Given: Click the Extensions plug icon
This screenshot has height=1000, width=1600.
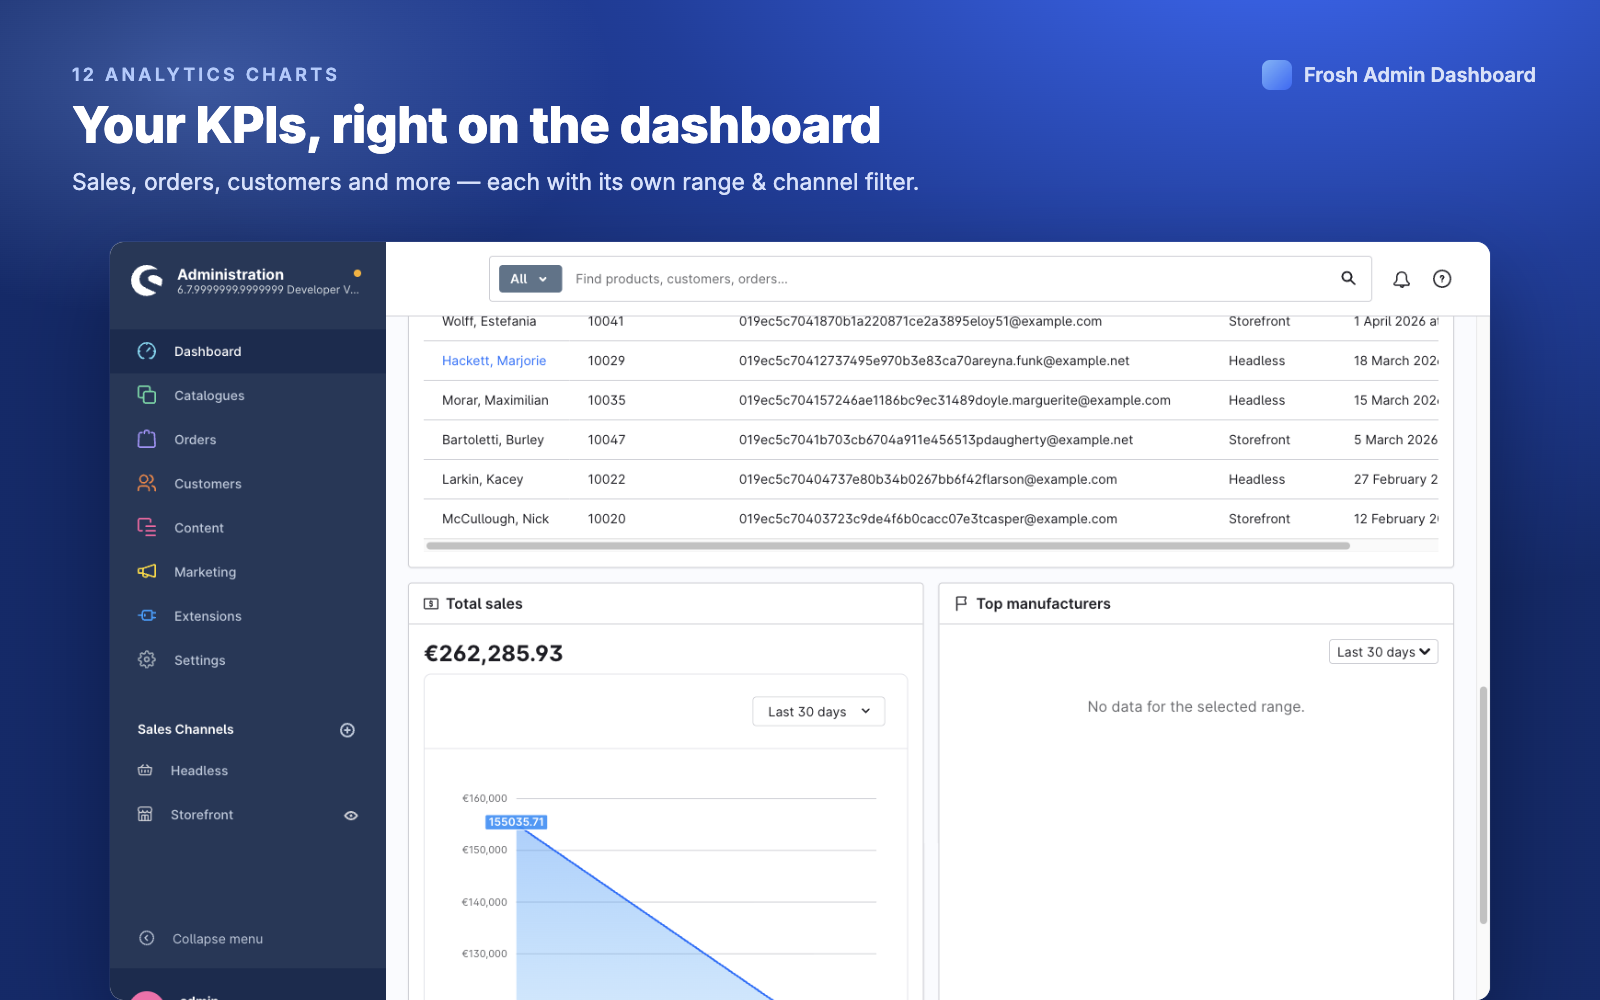Looking at the screenshot, I should [147, 615].
